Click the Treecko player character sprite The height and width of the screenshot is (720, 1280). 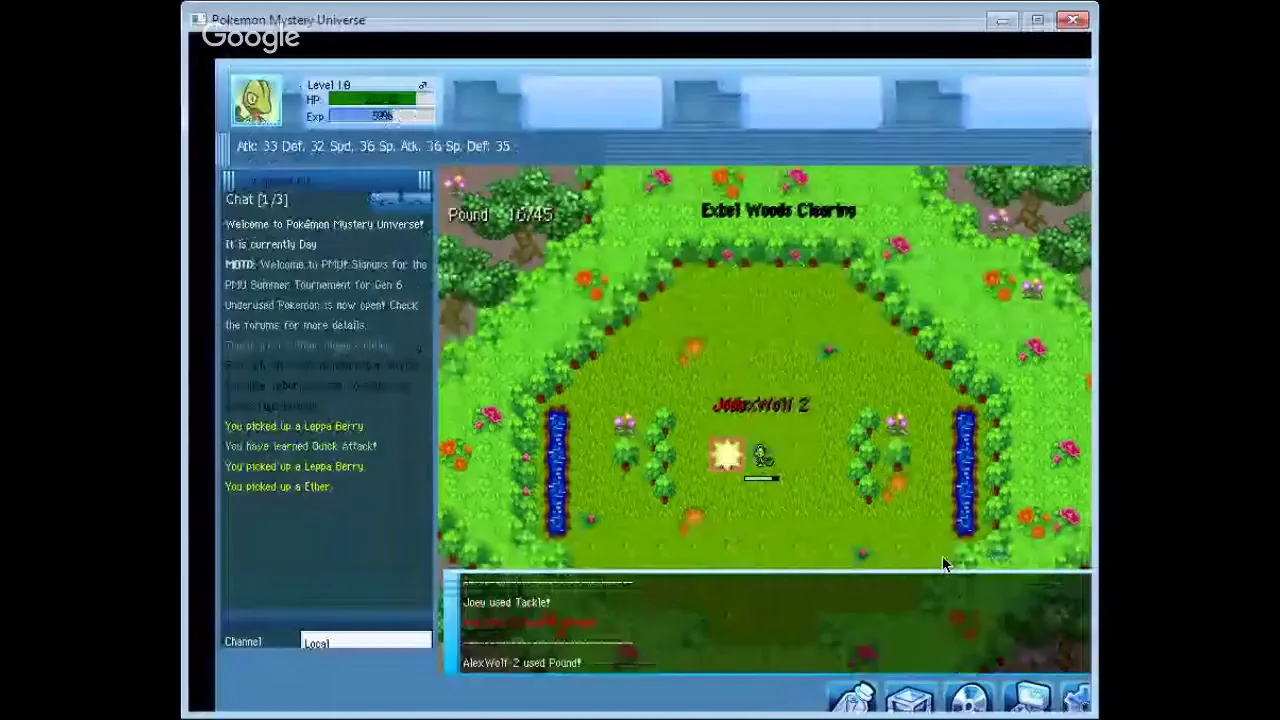pos(762,457)
